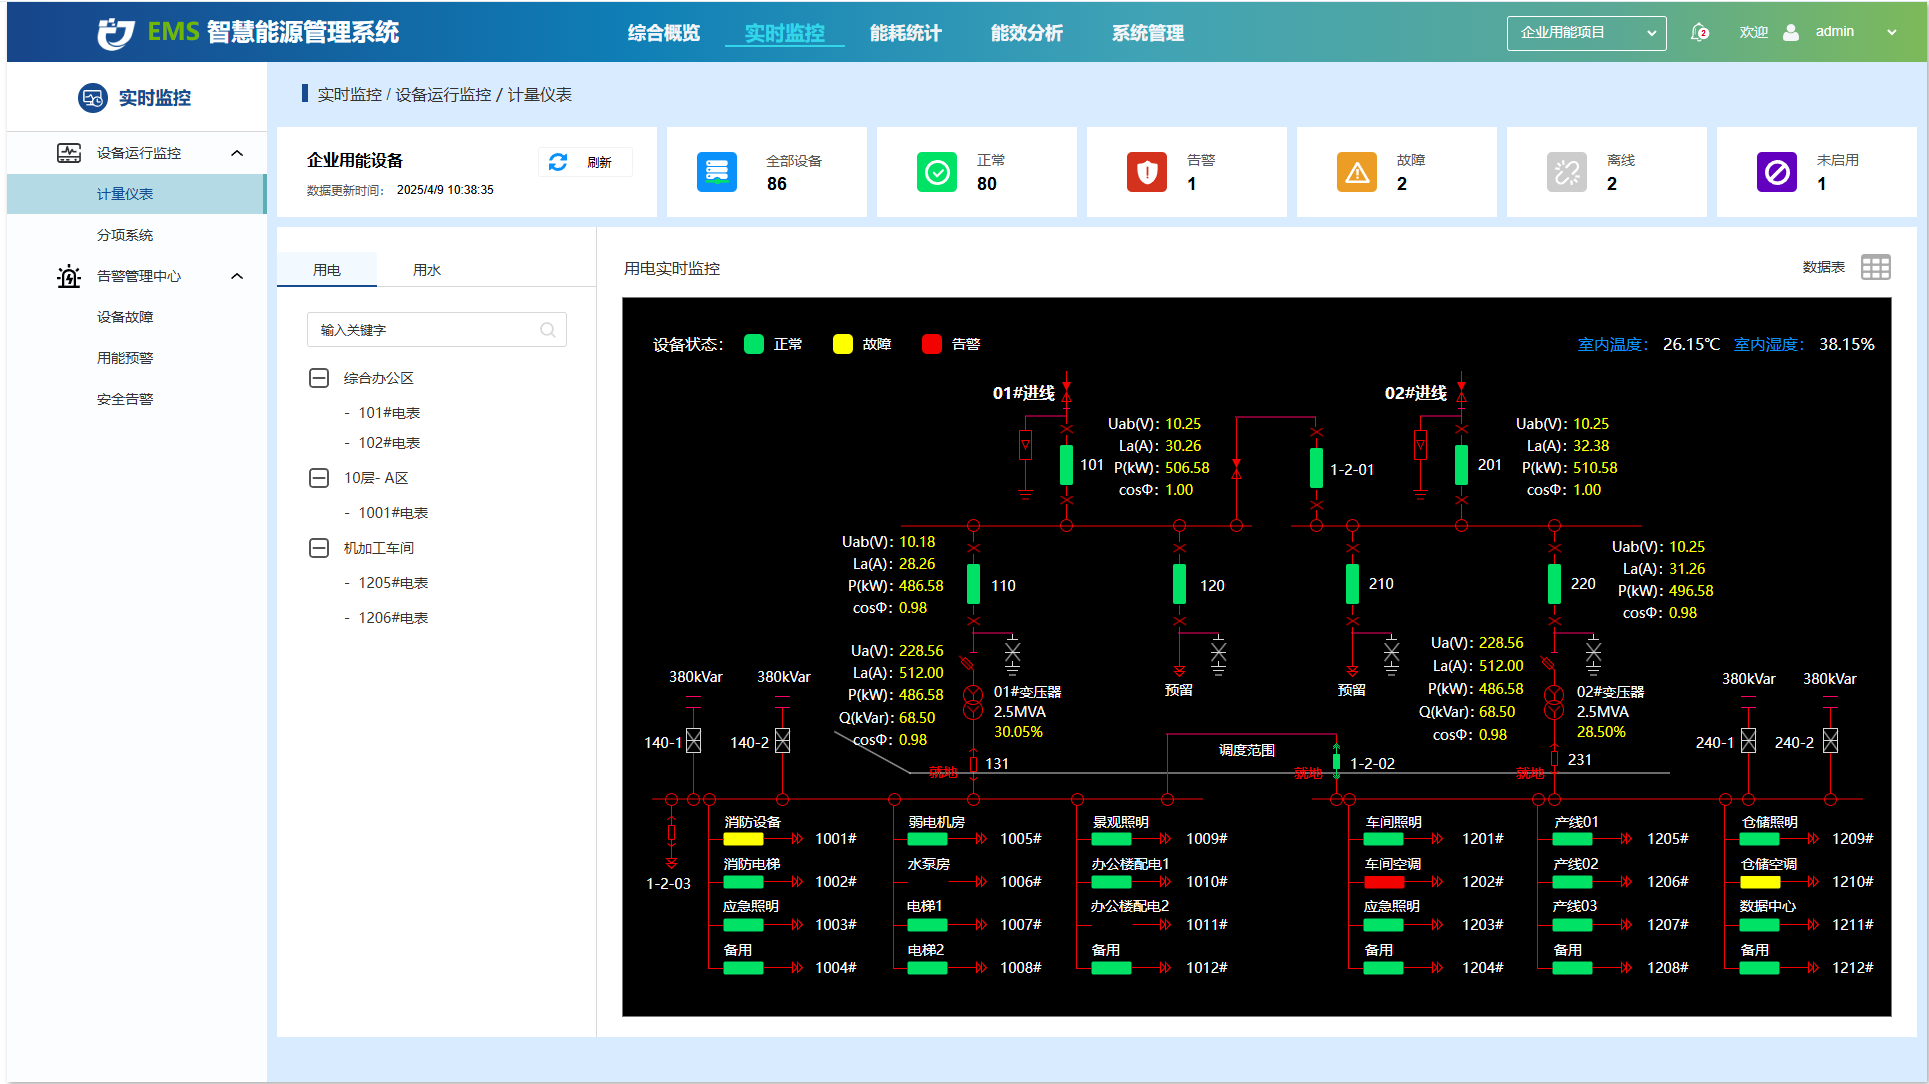Viewport: 1929px width, 1084px height.
Task: Collapse the 告警管理中心 sidebar group
Action: click(x=237, y=276)
